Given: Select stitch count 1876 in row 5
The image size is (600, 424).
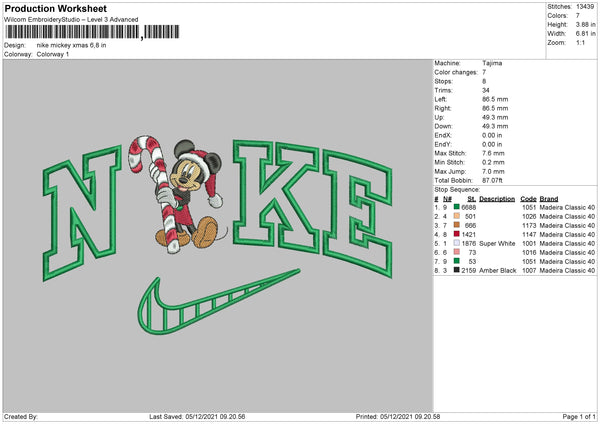Looking at the screenshot, I should pos(468,243).
